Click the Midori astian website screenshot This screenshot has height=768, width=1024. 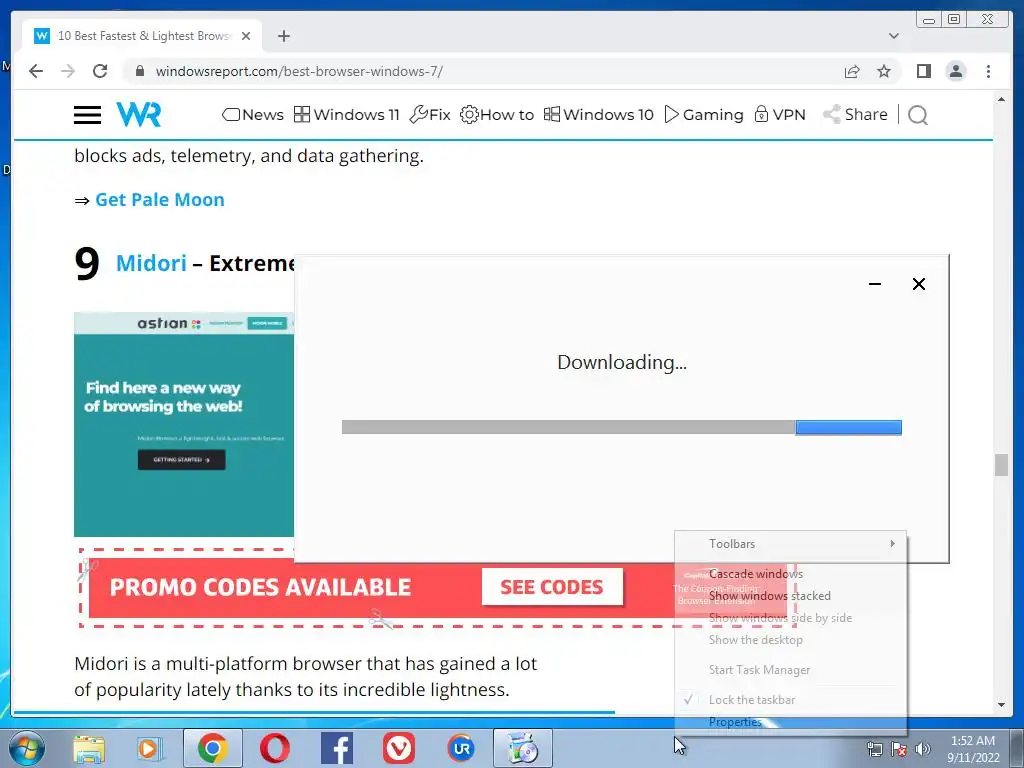click(x=184, y=424)
